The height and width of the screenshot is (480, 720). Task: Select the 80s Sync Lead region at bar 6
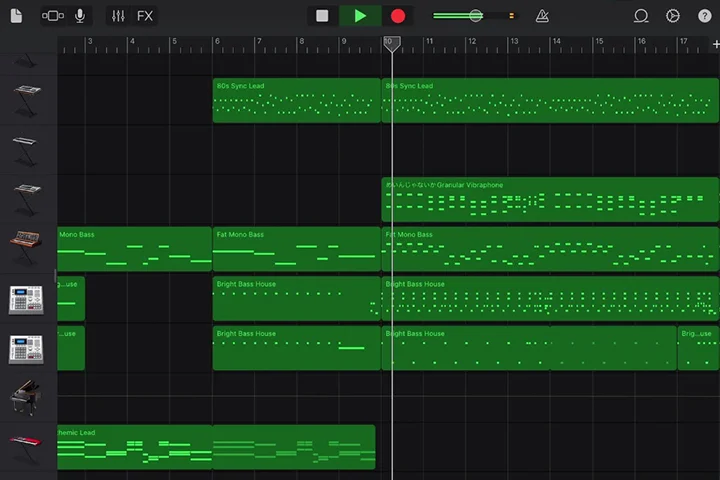[297, 100]
